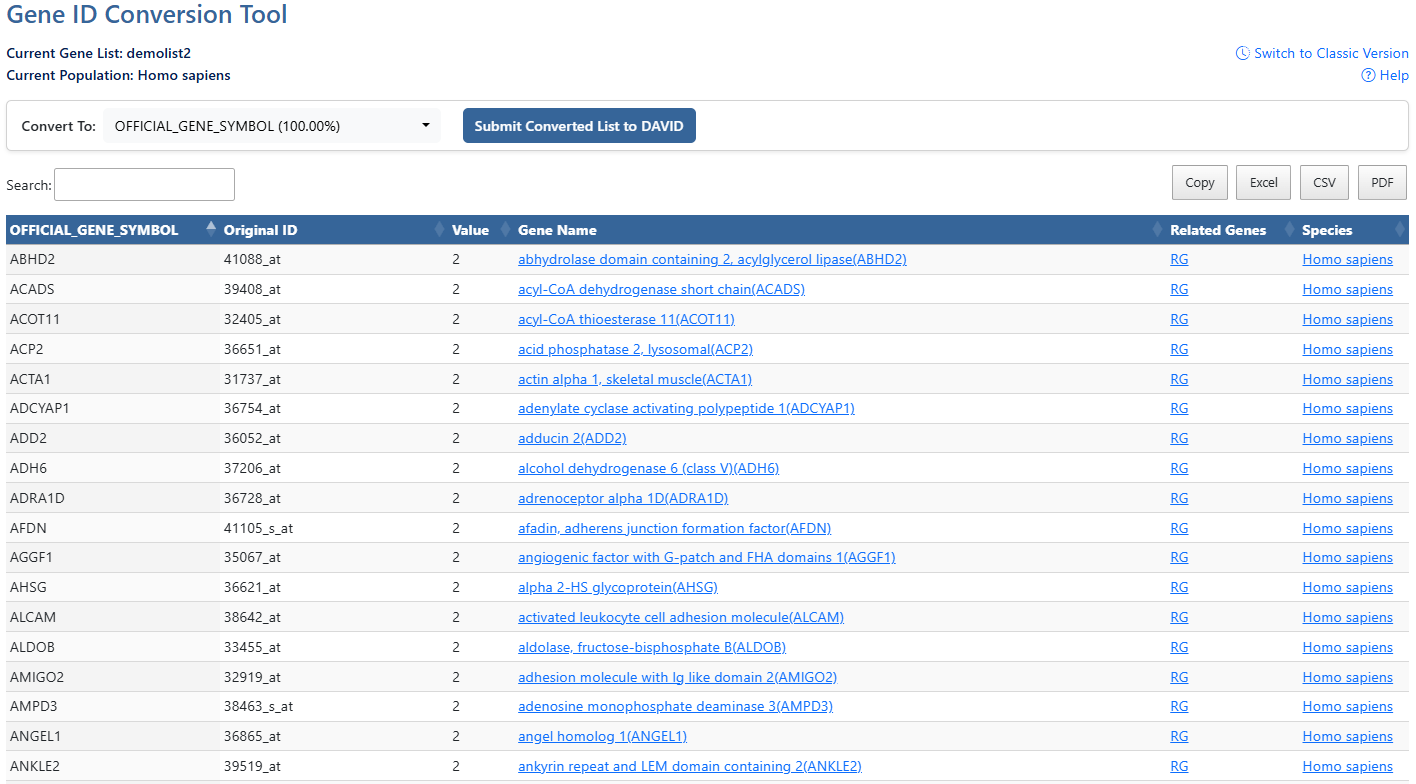Click the adducin 2(ADD2) gene name link
The image size is (1416, 784).
coord(572,438)
